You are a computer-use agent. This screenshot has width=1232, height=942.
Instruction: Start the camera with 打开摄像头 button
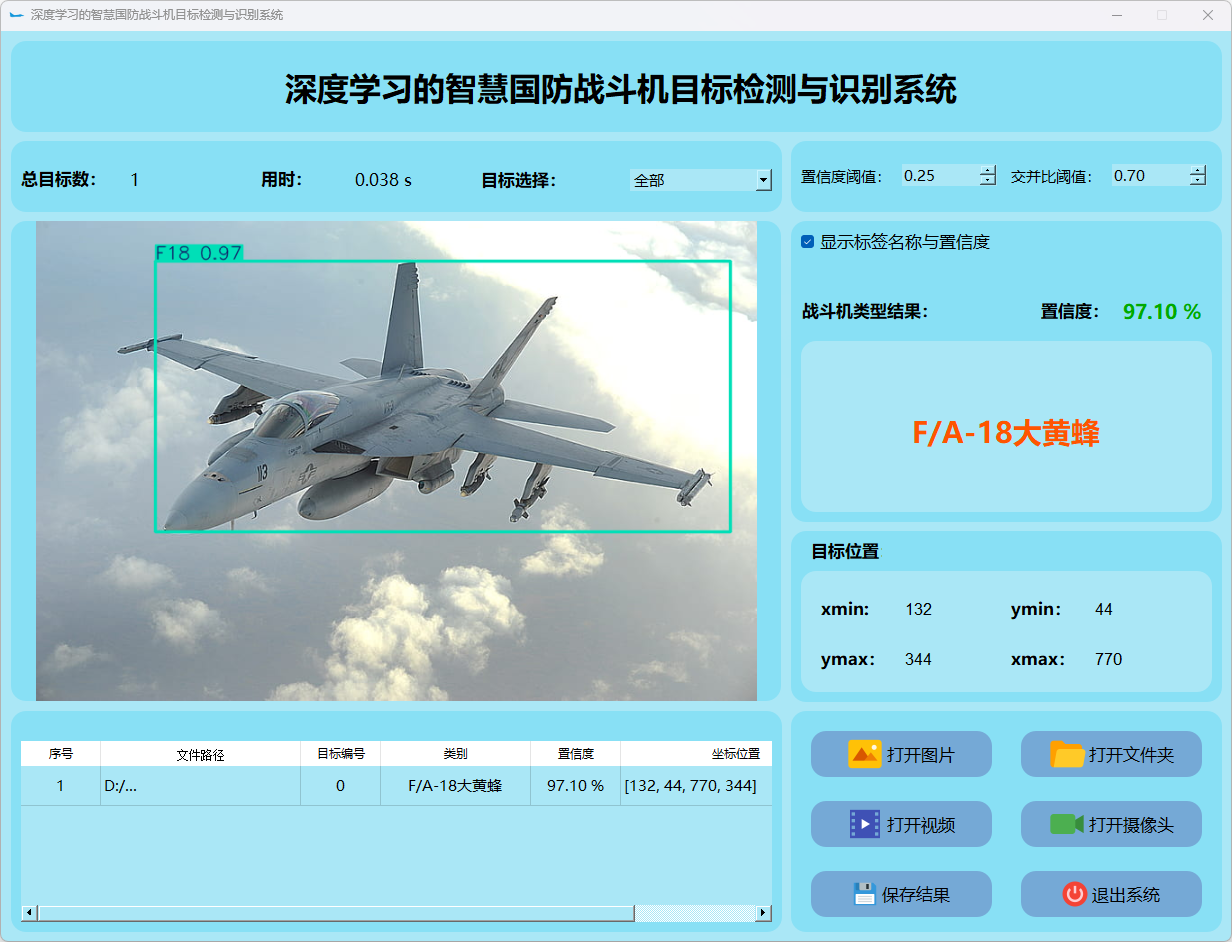tap(1111, 824)
